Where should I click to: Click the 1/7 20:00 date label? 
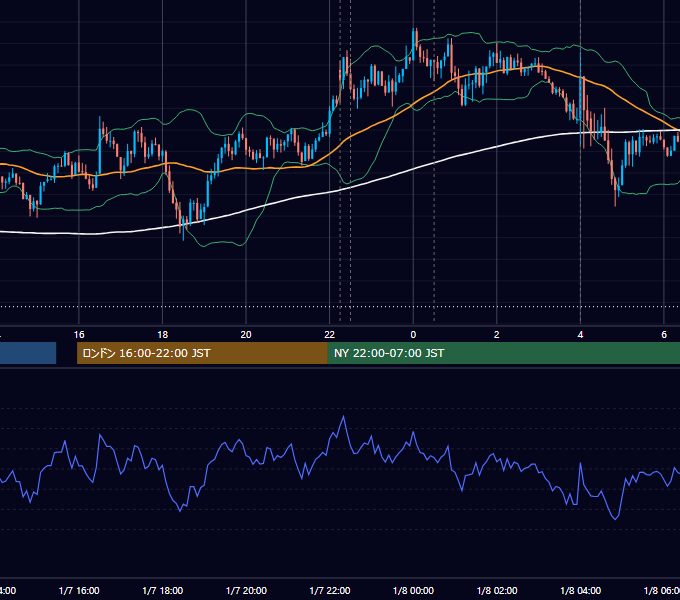[246, 590]
